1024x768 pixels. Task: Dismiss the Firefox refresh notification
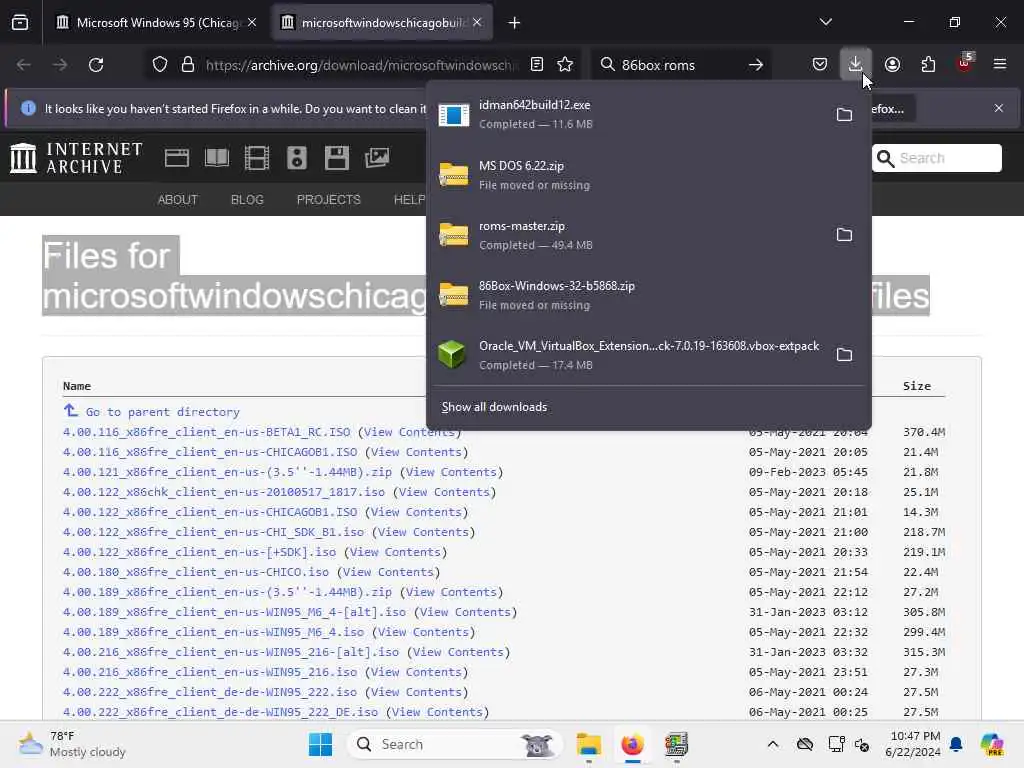pos(999,108)
